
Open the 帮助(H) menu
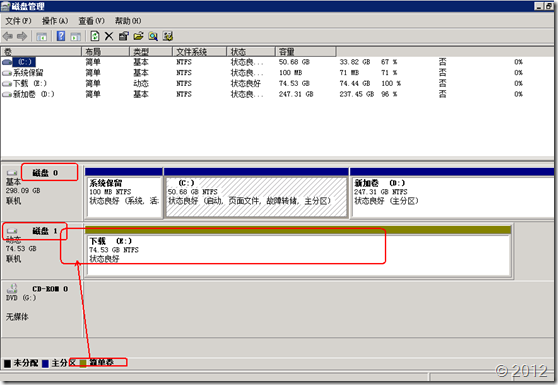128,21
